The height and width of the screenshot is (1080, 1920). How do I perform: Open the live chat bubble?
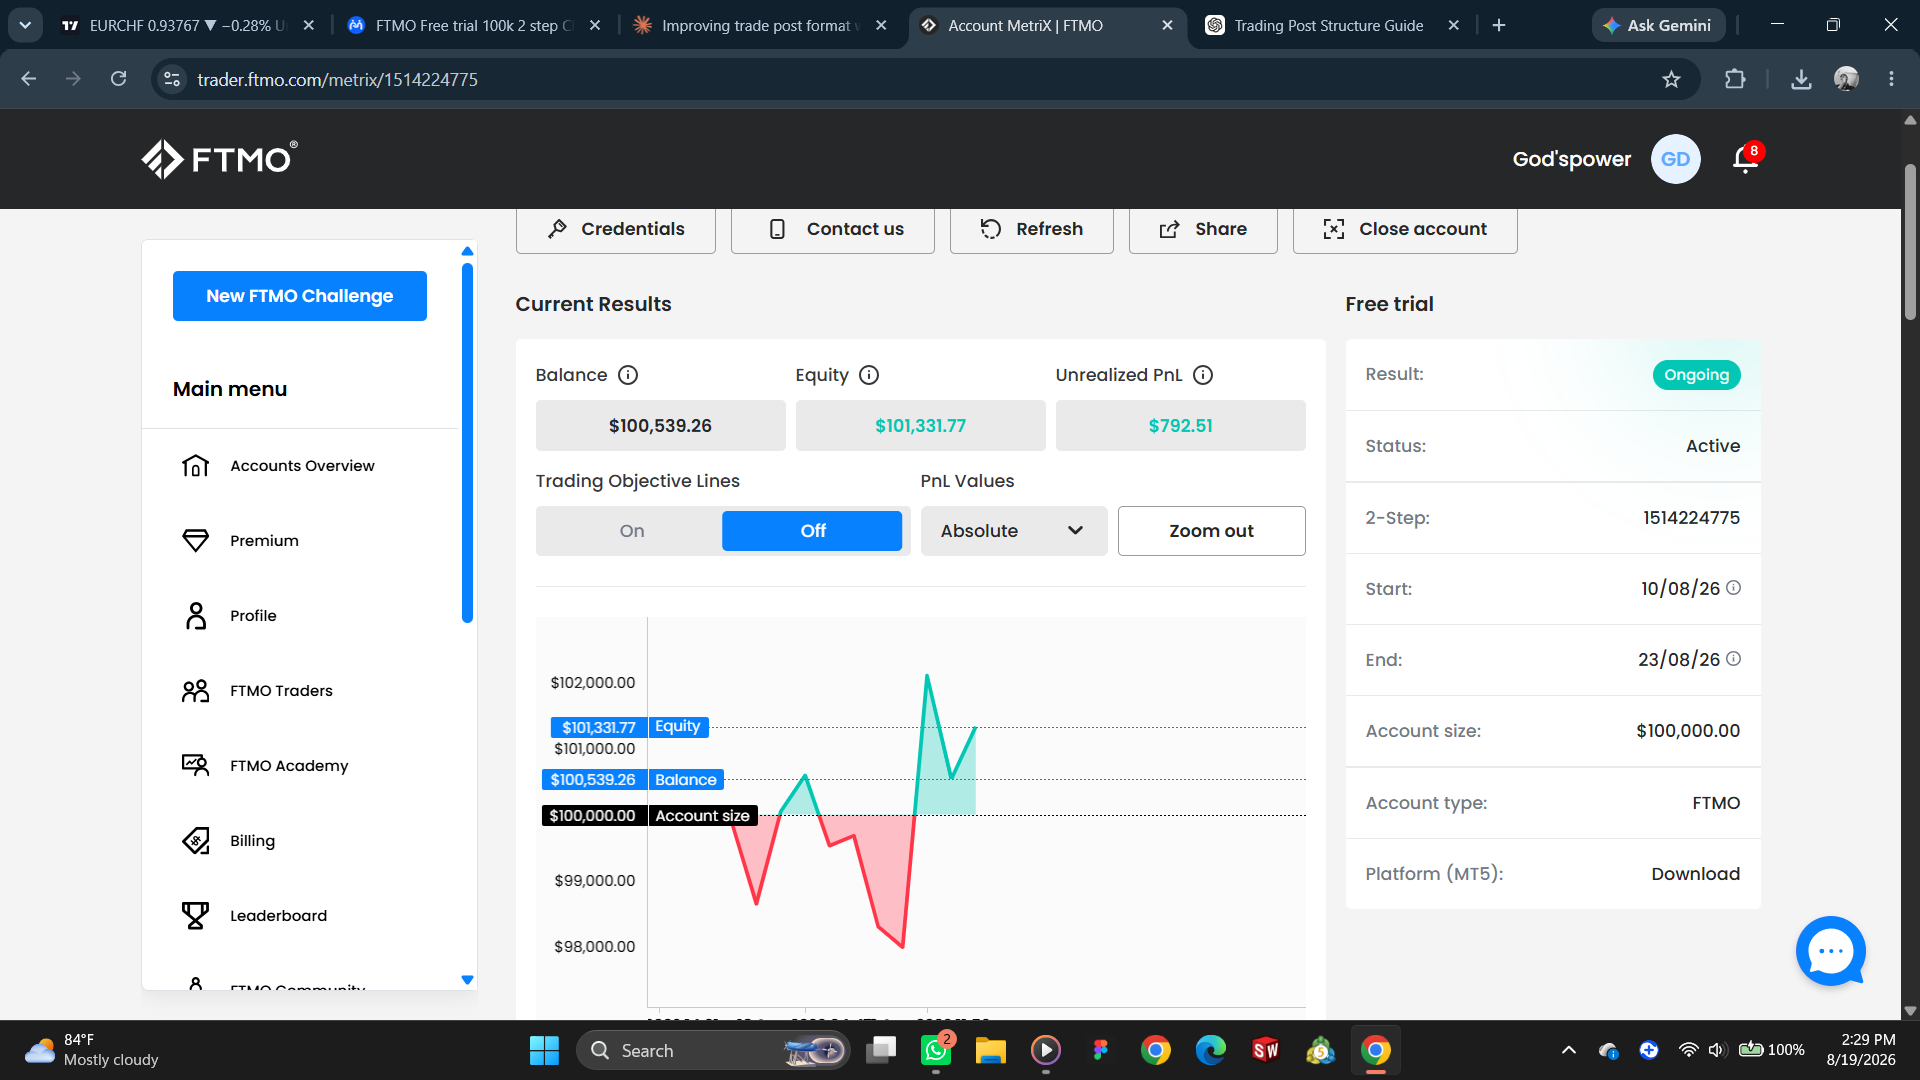point(1831,951)
